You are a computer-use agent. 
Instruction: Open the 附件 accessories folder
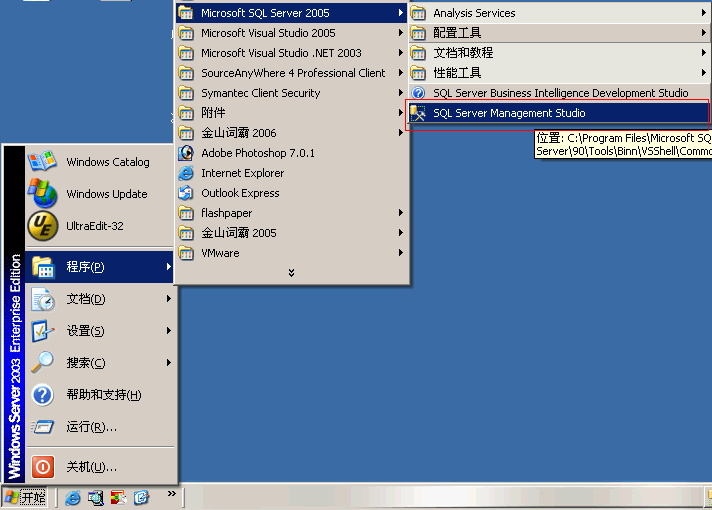coord(291,113)
